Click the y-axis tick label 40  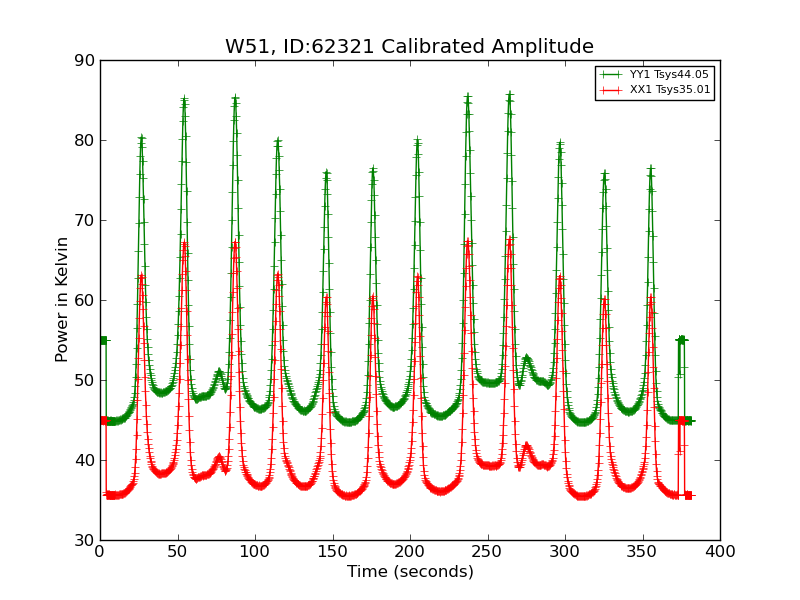pos(85,461)
